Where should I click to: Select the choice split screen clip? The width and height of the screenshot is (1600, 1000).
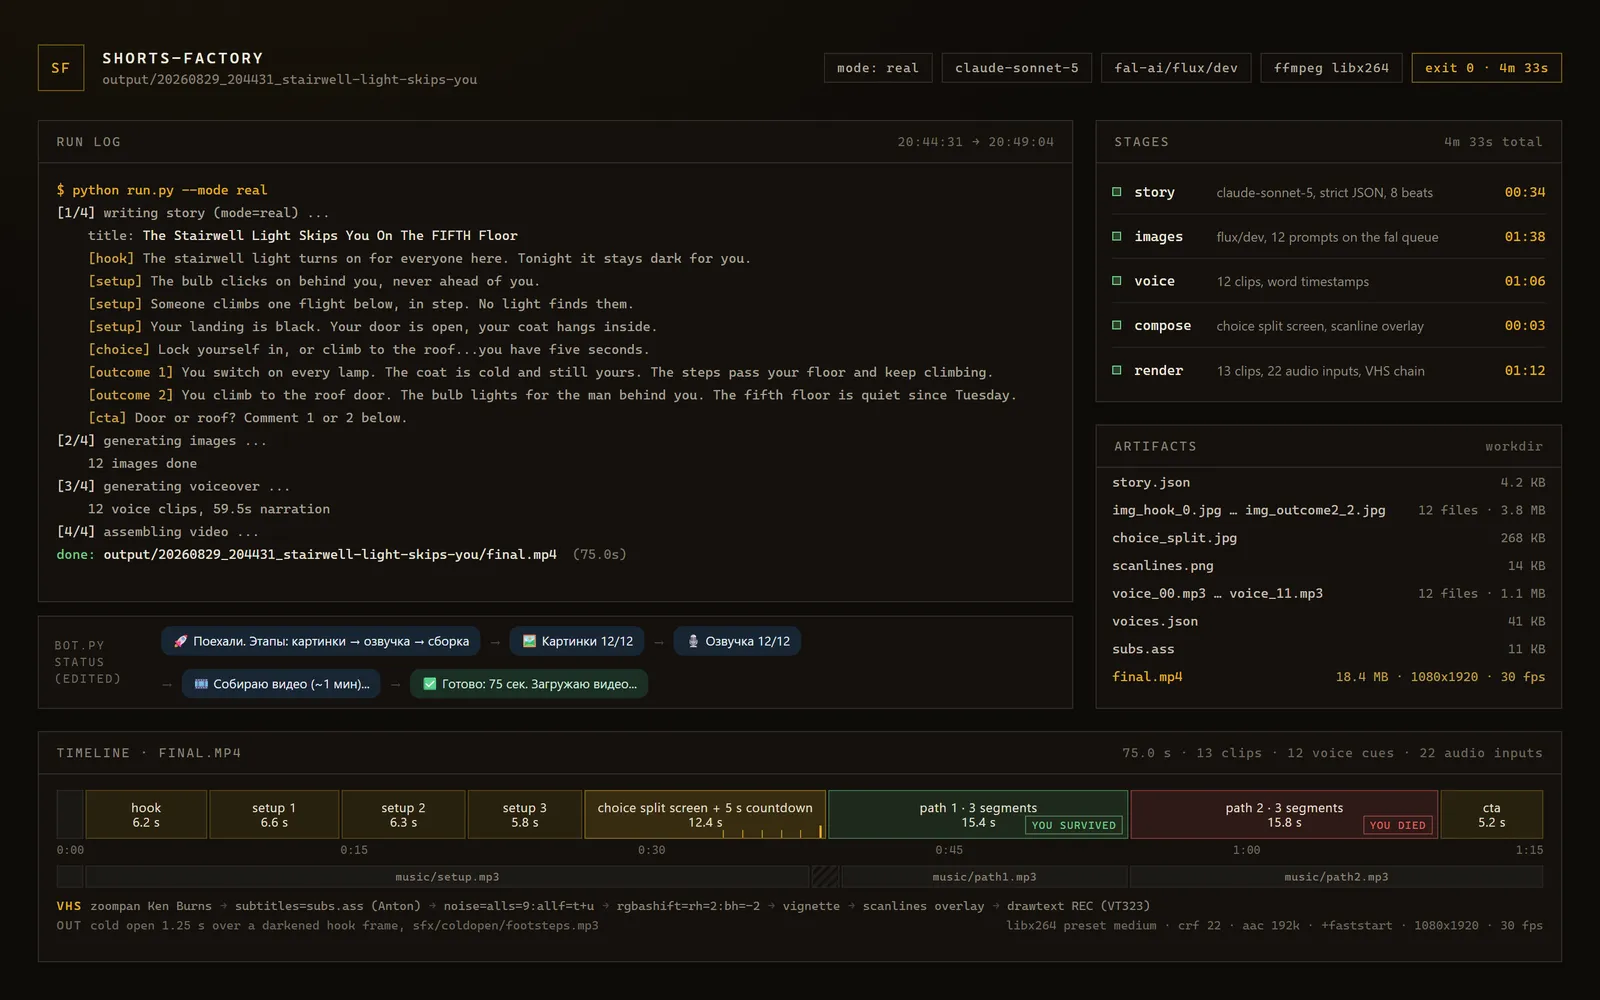705,814
